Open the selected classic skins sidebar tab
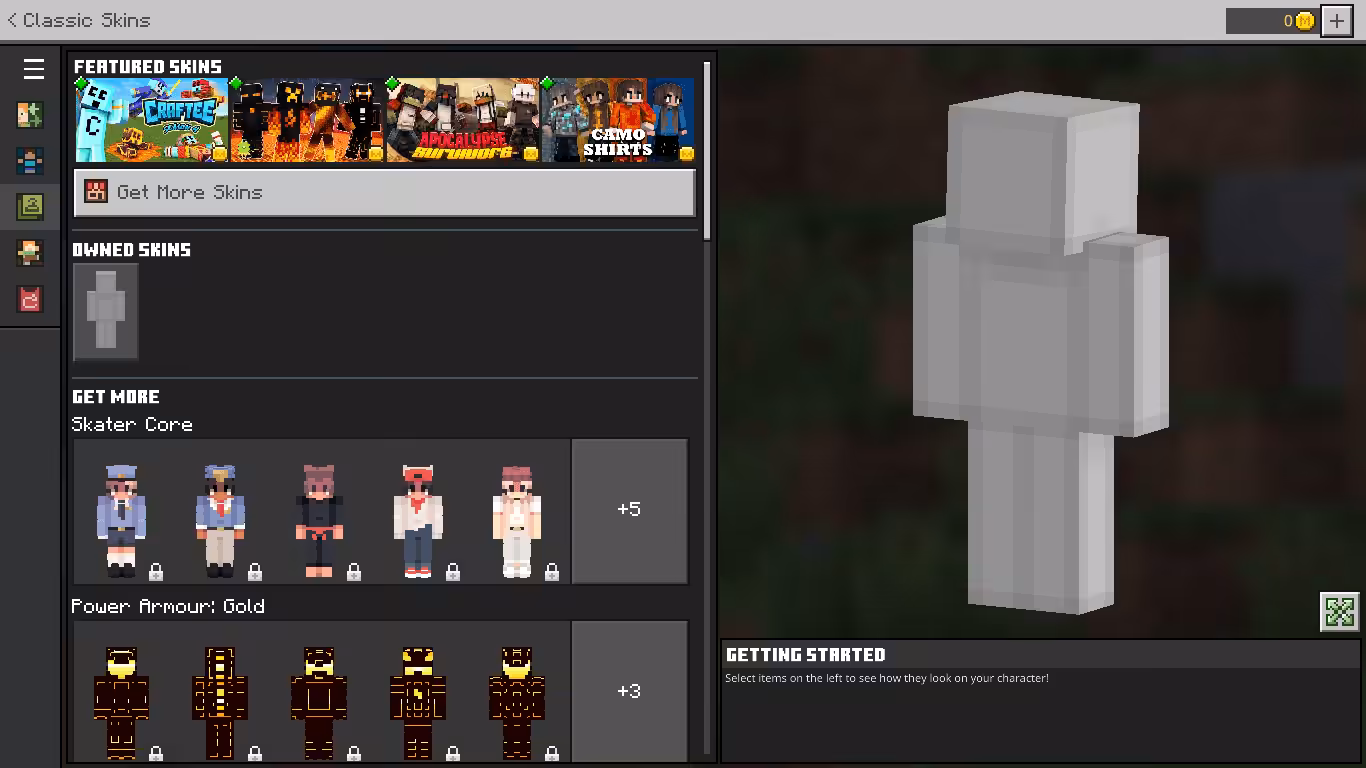Viewport: 1366px width, 768px height. pos(30,207)
